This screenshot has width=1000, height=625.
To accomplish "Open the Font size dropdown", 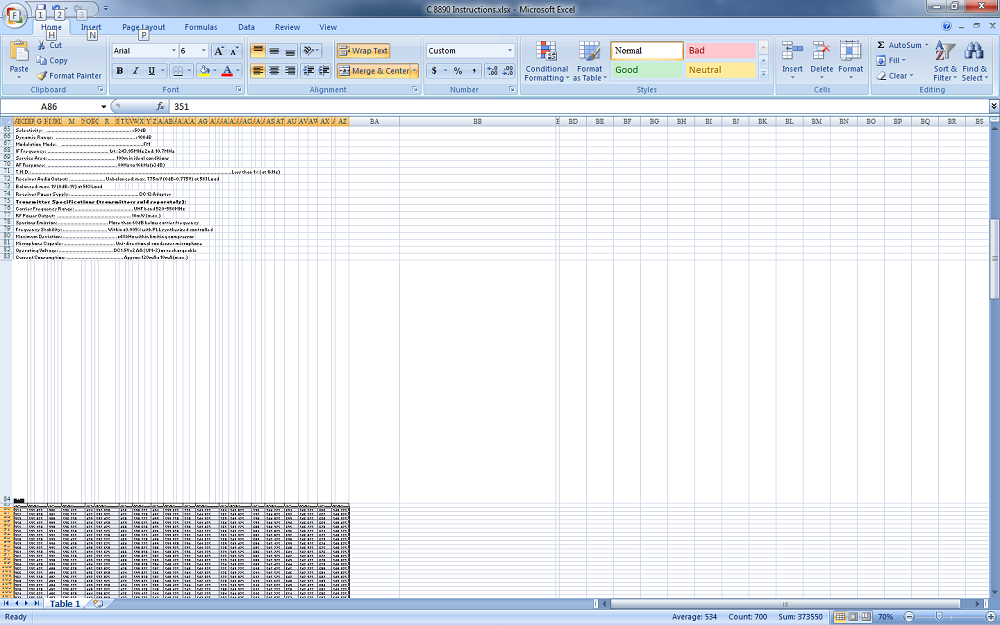I will coord(203,51).
